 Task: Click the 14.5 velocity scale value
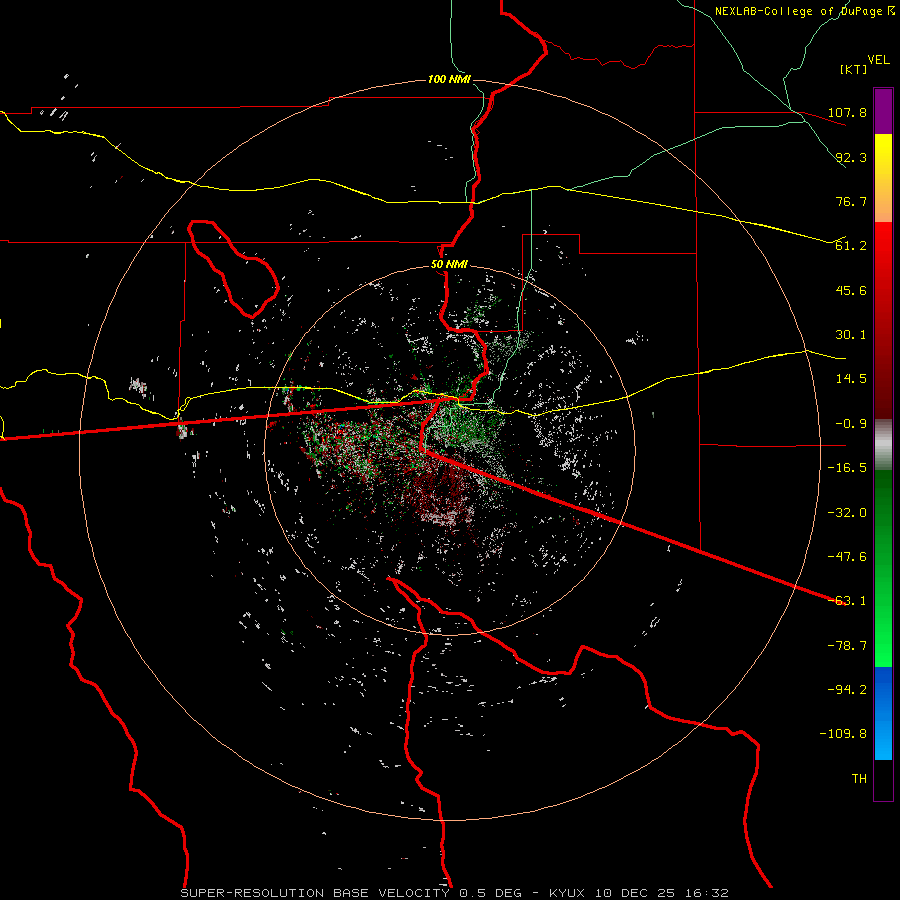tap(851, 379)
